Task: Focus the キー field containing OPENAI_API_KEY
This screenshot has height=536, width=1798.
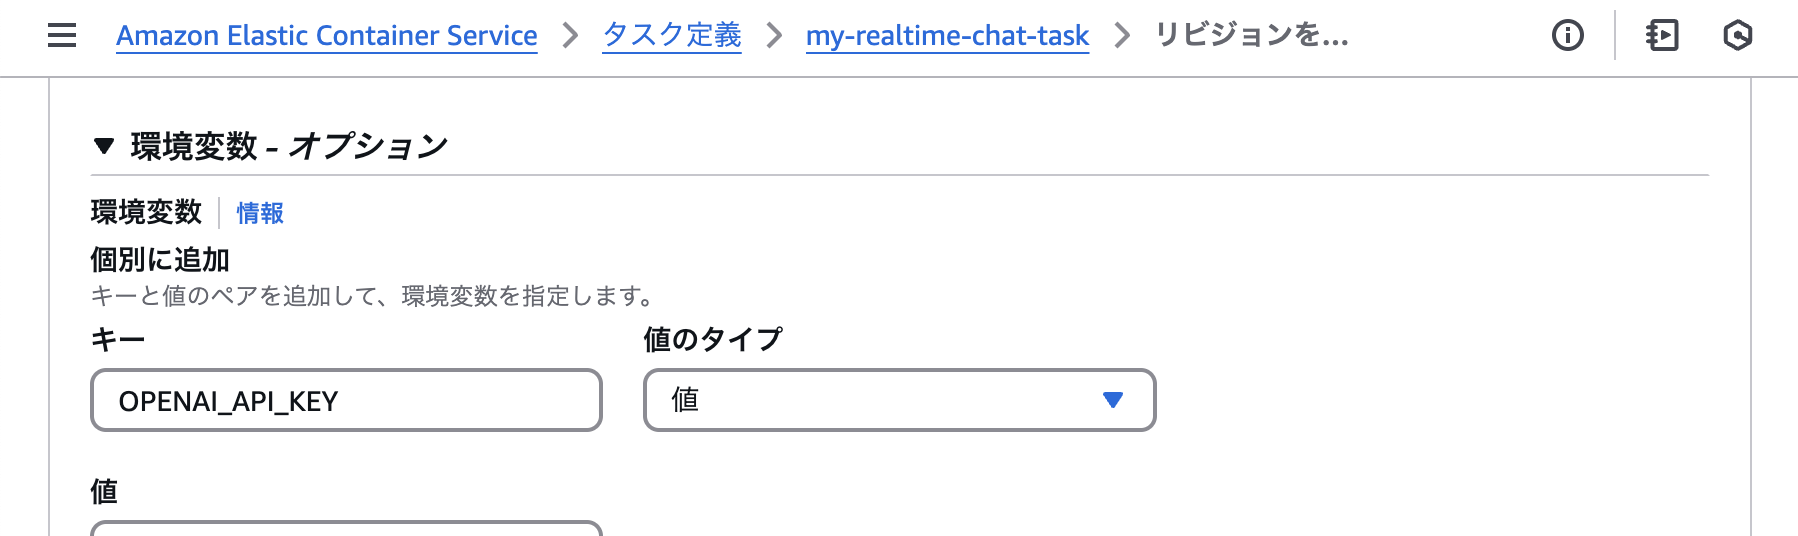Action: pyautogui.click(x=346, y=400)
